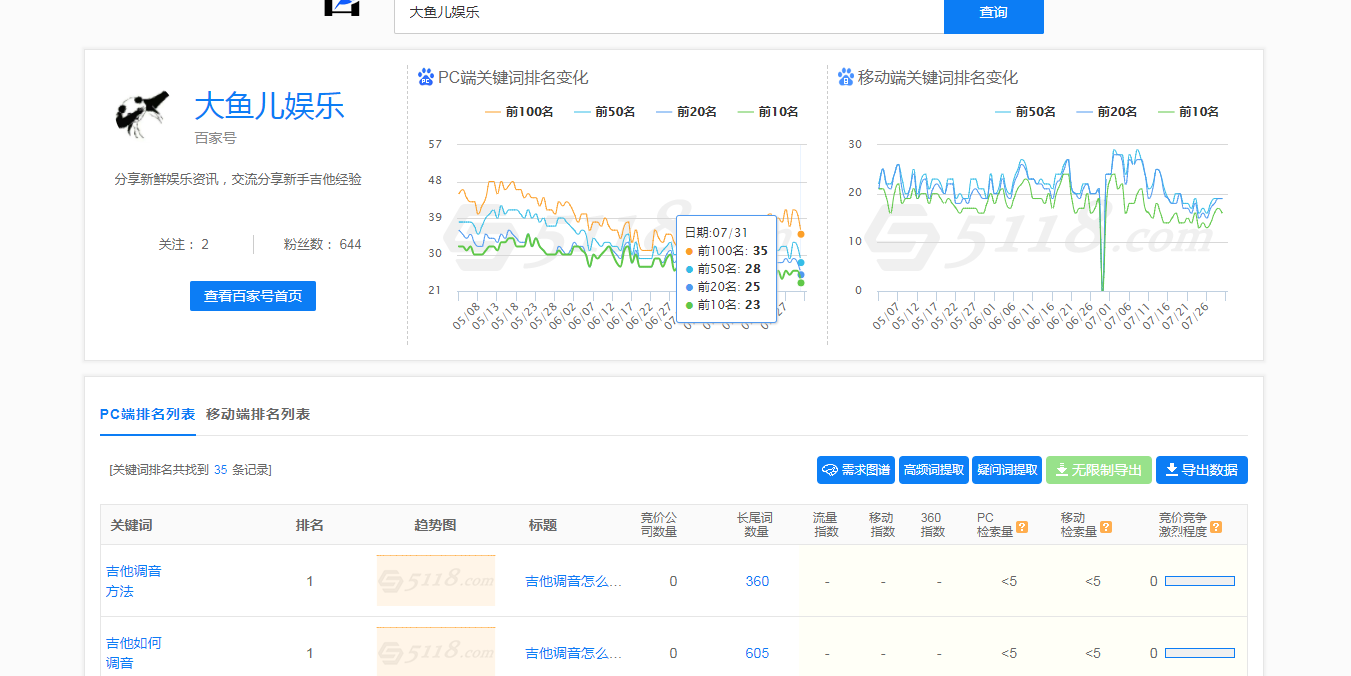
Task: Toggle 前20名 legend in mobile chart
Action: coord(1107,112)
